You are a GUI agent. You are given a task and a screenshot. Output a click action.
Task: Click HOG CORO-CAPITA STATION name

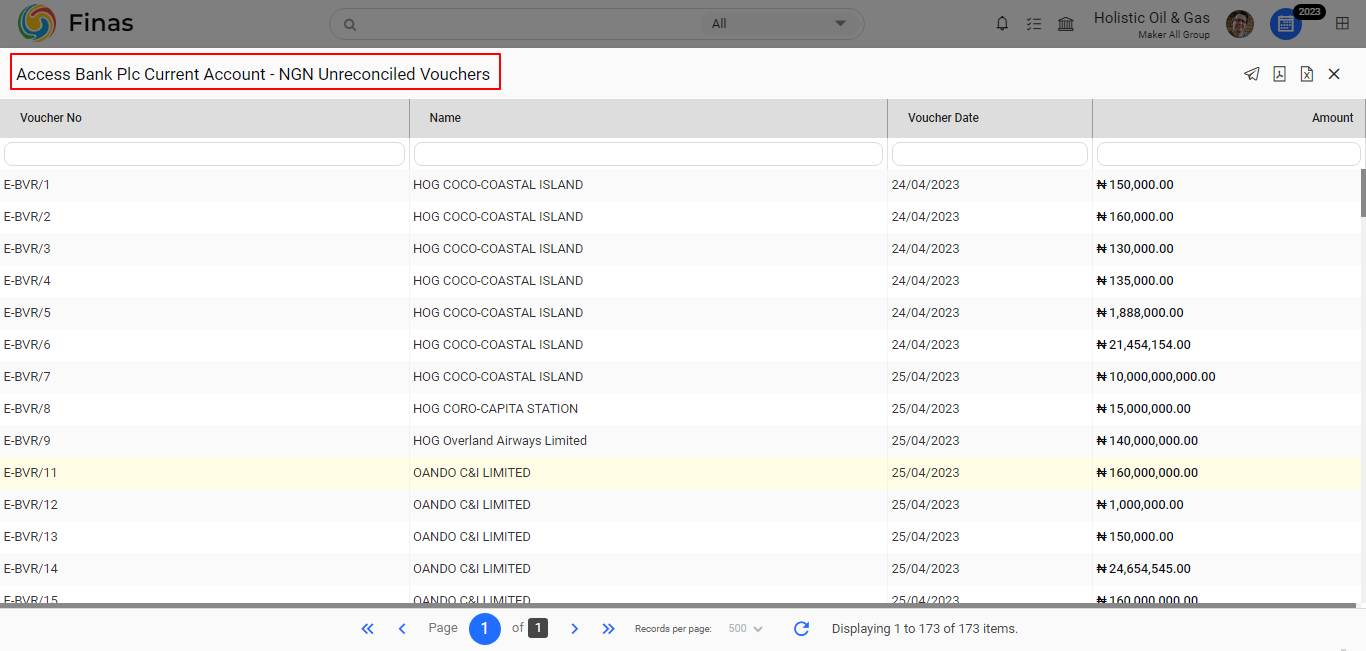pos(496,409)
